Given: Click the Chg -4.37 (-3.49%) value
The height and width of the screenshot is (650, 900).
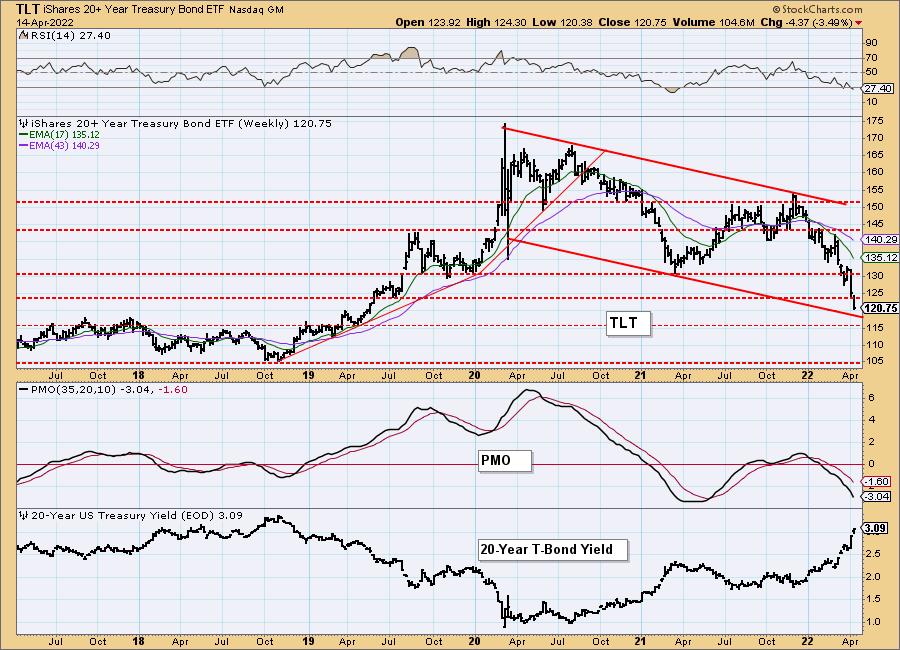Looking at the screenshot, I should click(x=807, y=22).
